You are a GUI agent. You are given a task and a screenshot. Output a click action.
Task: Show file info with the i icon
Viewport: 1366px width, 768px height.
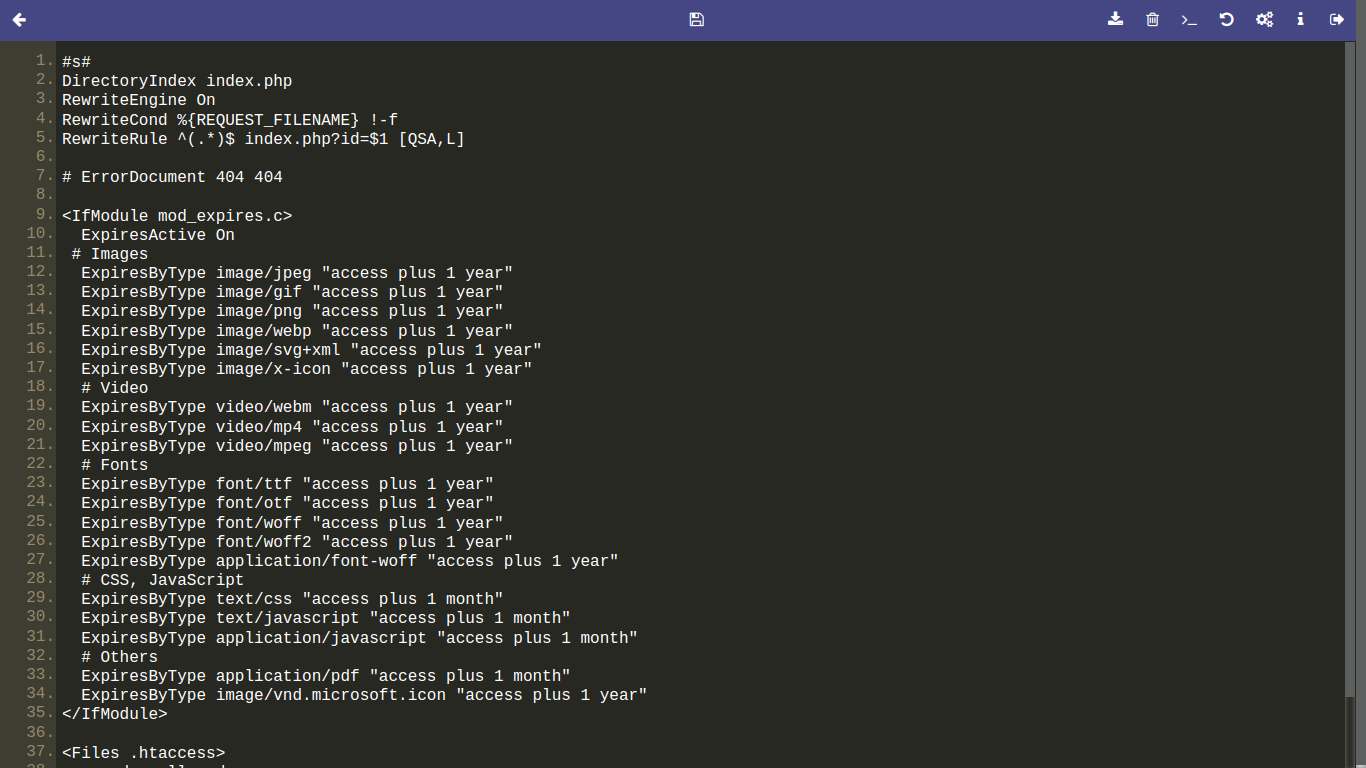[x=1300, y=19]
